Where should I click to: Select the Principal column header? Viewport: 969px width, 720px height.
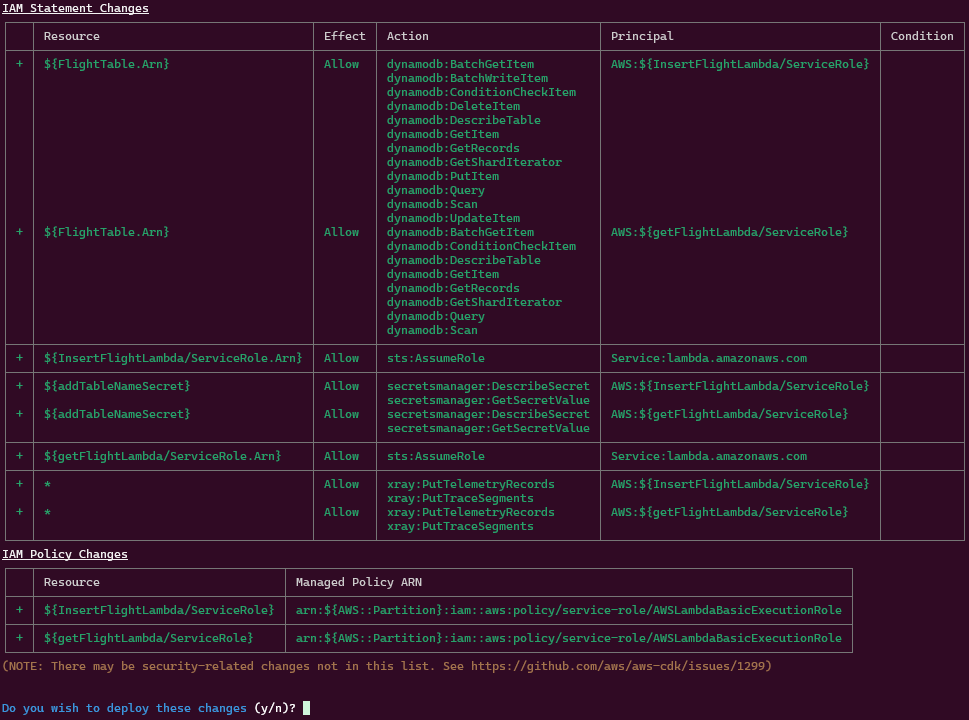(642, 36)
